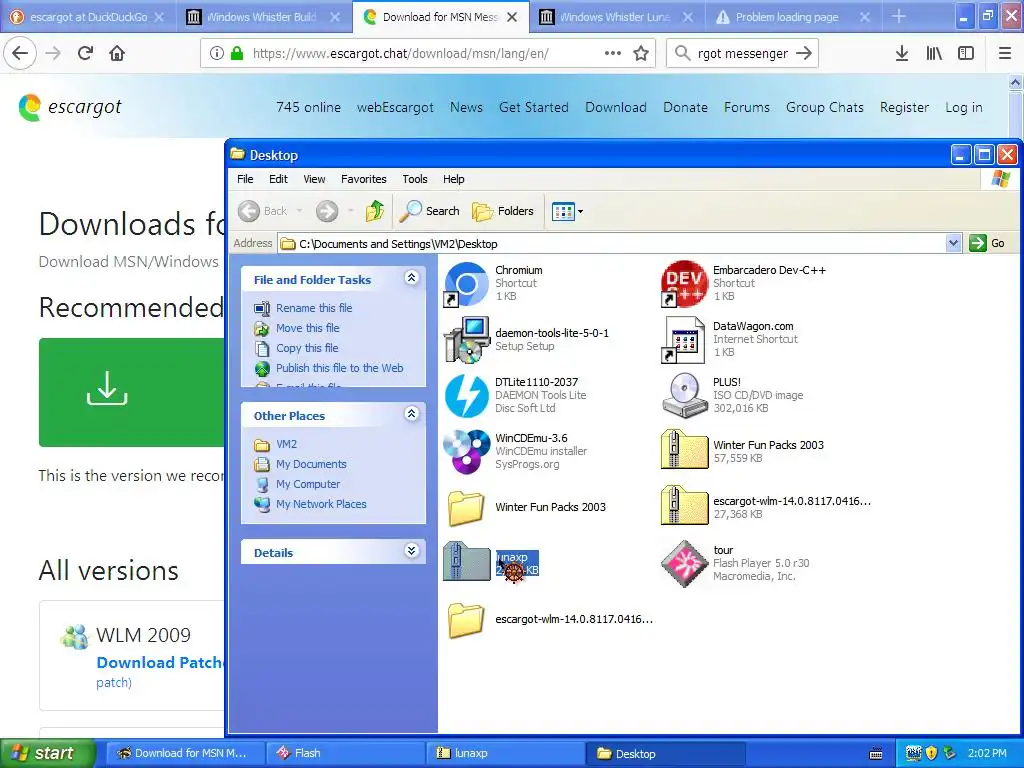
Task: Open Firefox page actions ellipsis
Action: coord(613,54)
